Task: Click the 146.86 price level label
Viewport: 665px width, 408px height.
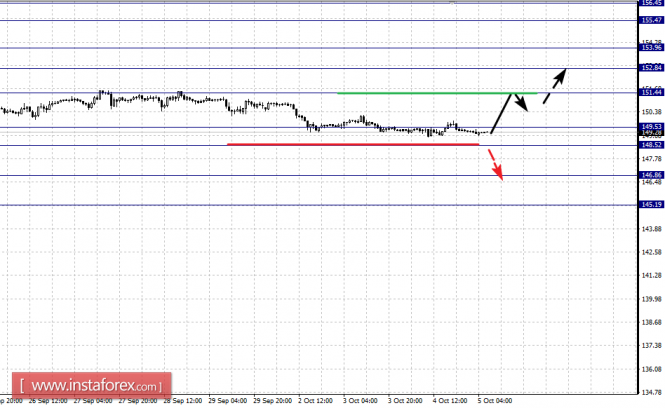Action: pyautogui.click(x=651, y=175)
